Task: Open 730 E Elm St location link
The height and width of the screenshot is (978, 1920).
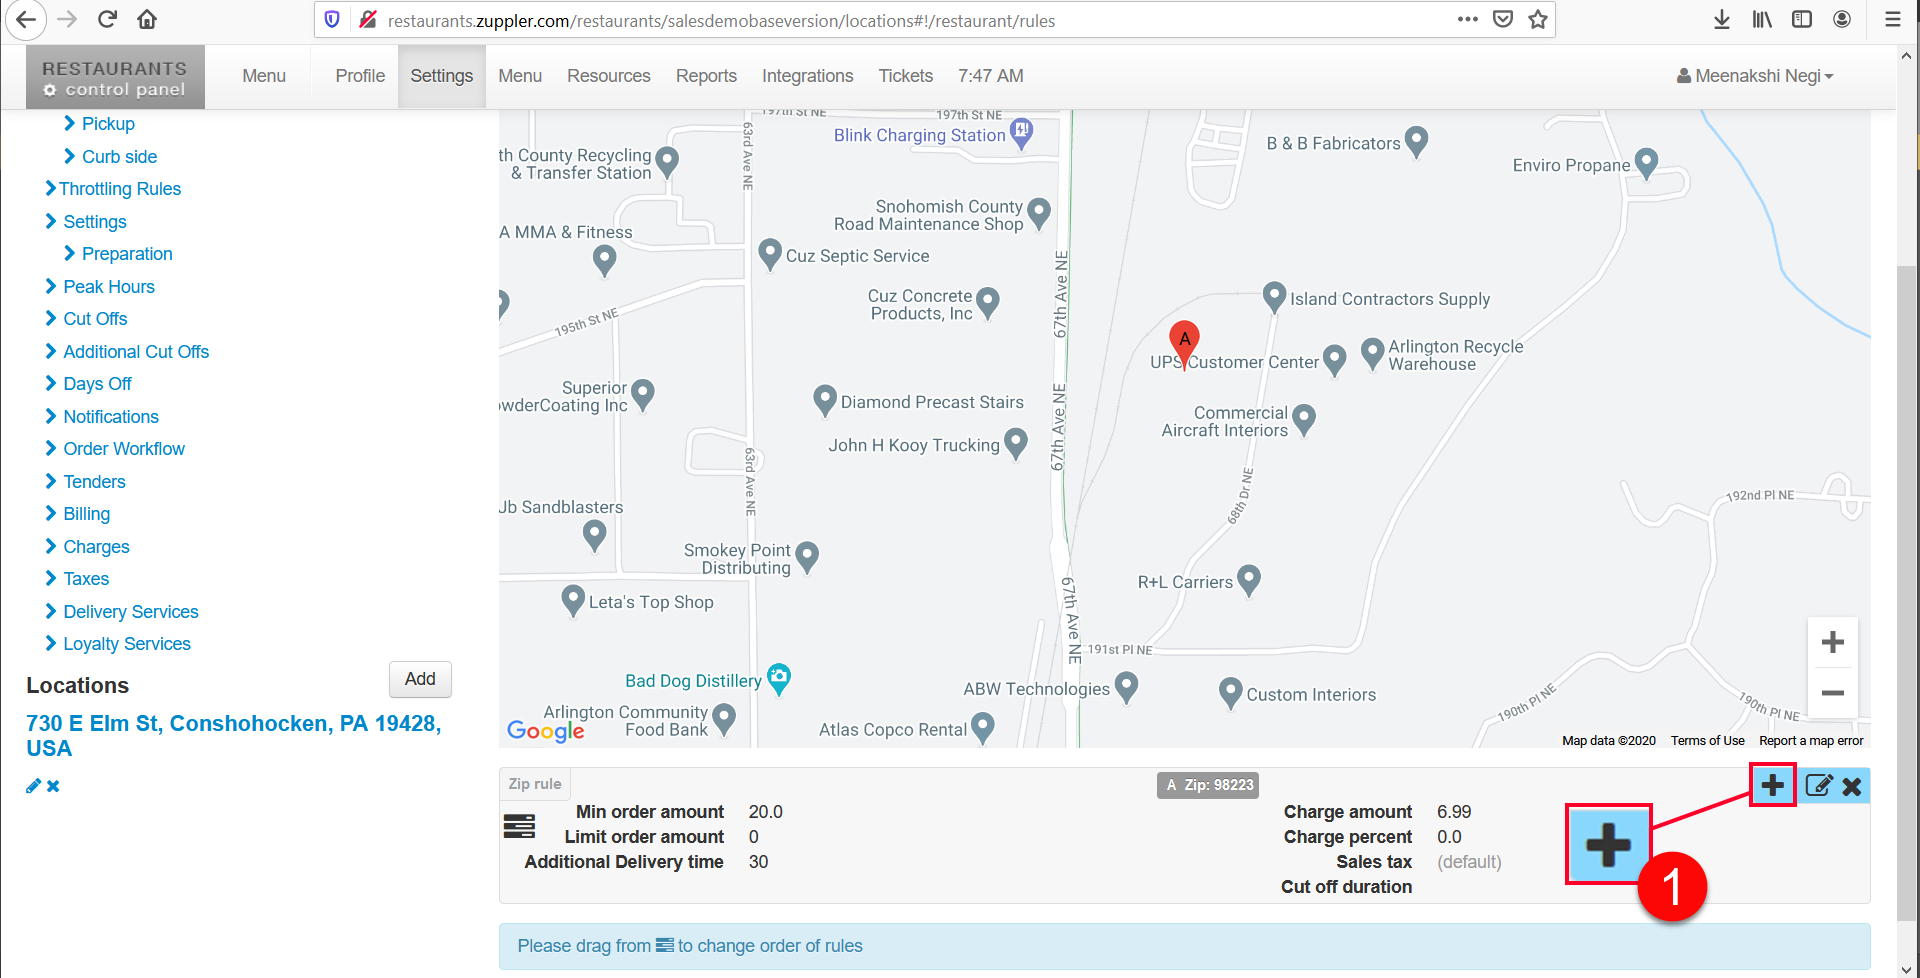Action: [233, 736]
